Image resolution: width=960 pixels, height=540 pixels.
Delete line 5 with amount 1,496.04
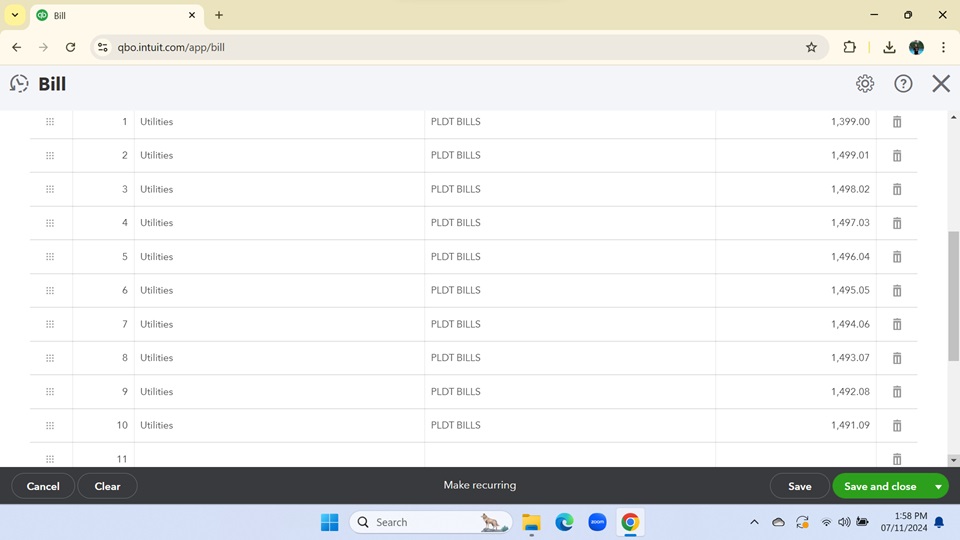(x=897, y=257)
